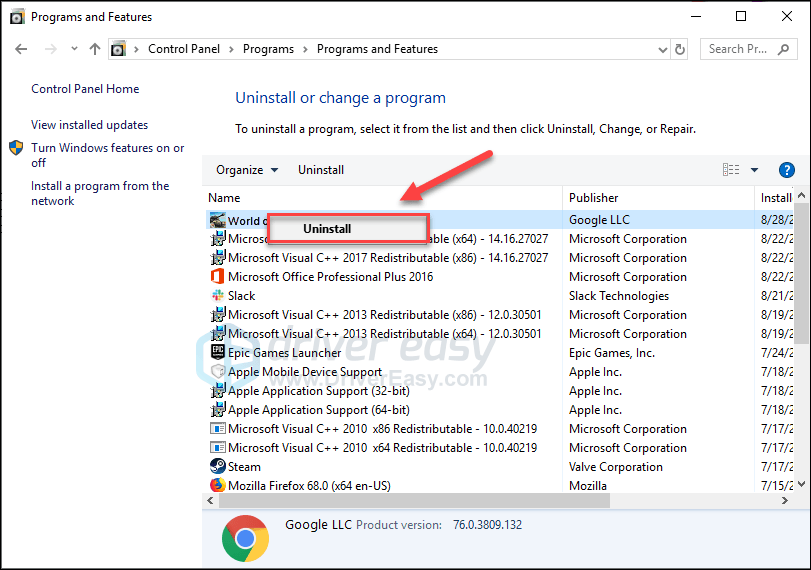This screenshot has height=570, width=811.
Task: Click the search magnifier icon
Action: (784, 49)
